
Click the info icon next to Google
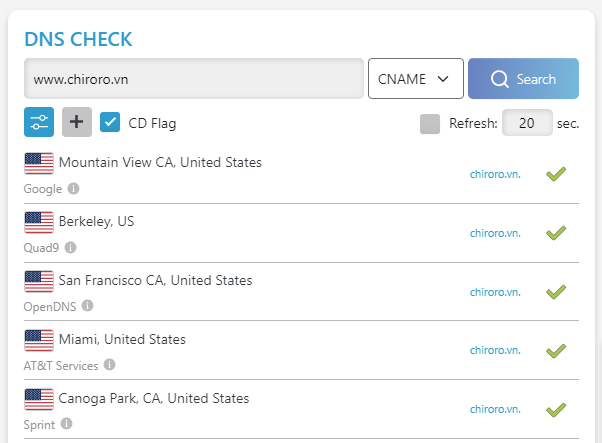(x=74, y=188)
